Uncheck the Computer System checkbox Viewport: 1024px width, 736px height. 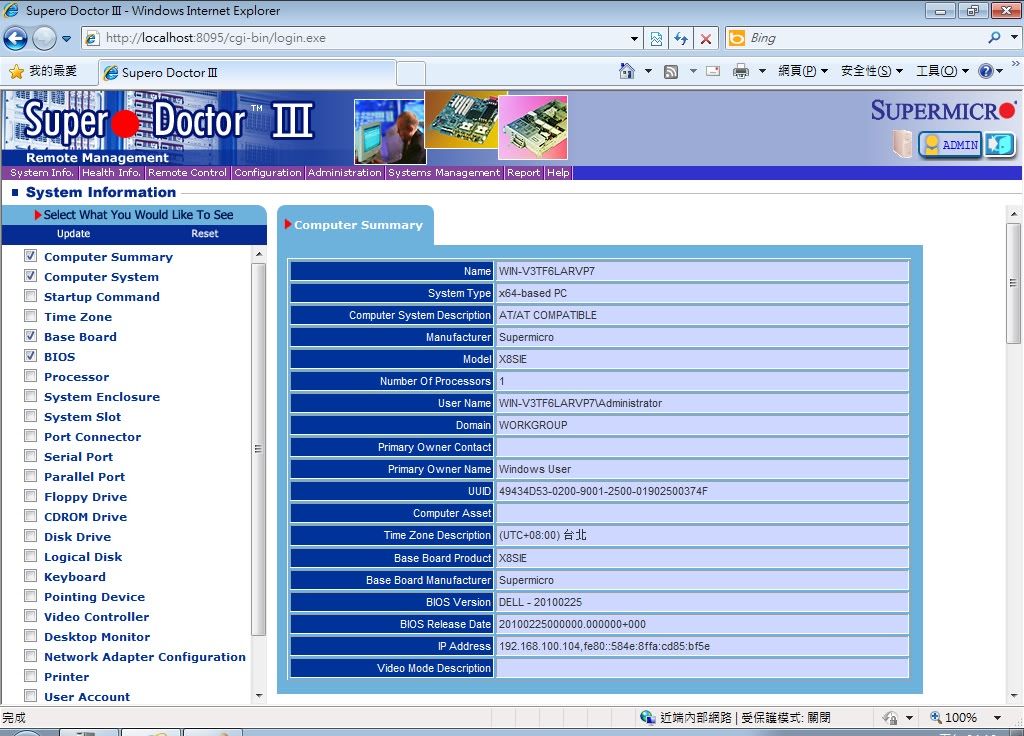pos(30,276)
